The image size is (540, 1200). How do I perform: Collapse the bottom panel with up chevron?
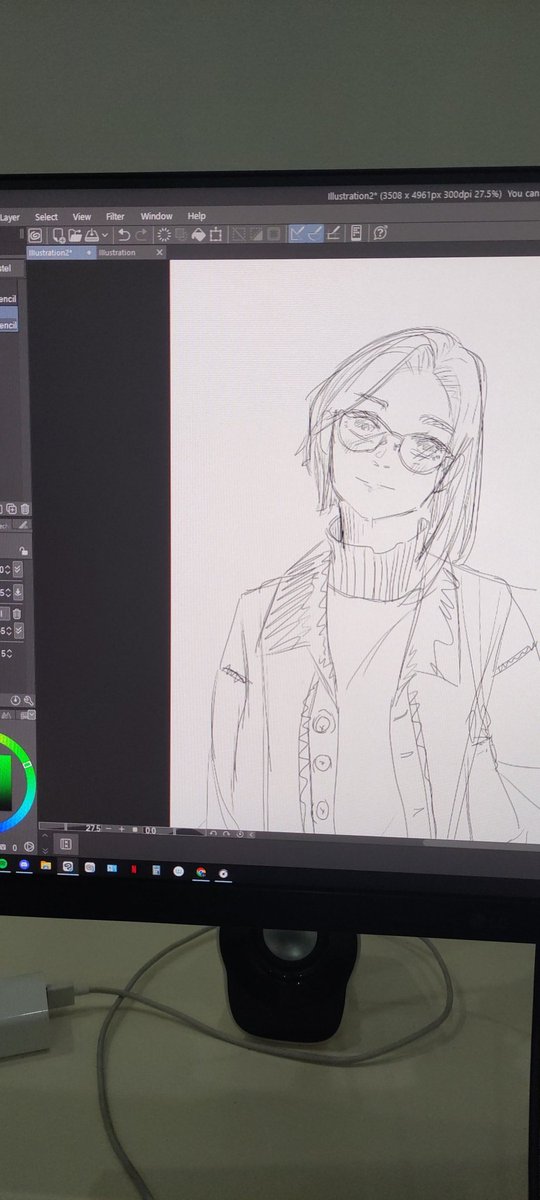(x=44, y=835)
